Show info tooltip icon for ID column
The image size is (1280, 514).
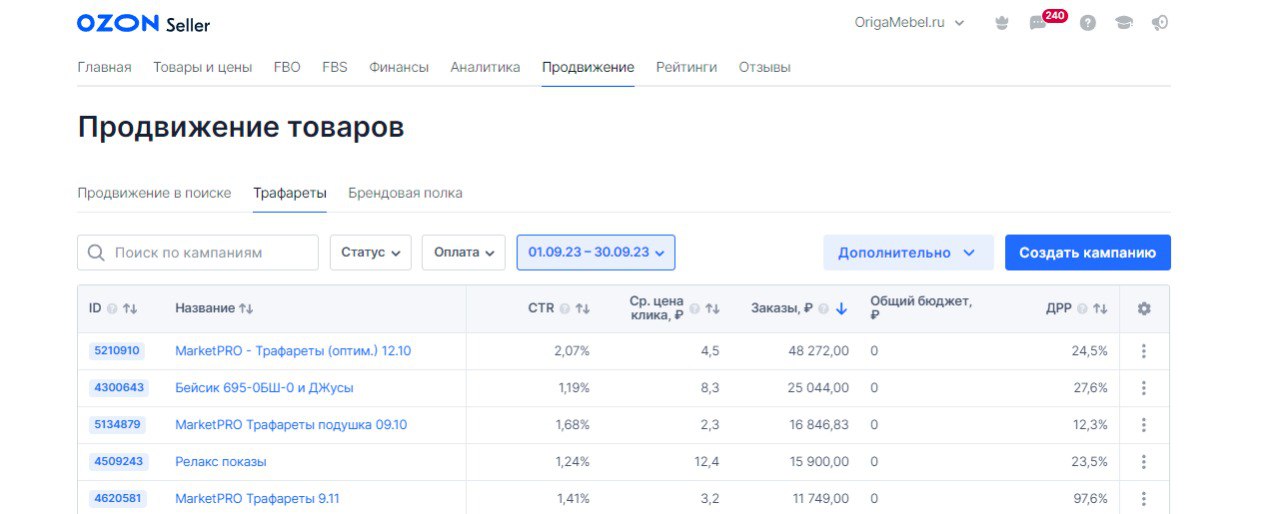(x=112, y=309)
